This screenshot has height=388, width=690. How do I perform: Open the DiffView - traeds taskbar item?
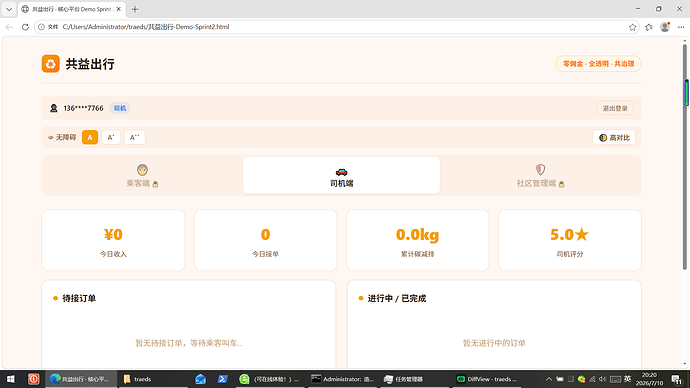tap(487, 379)
